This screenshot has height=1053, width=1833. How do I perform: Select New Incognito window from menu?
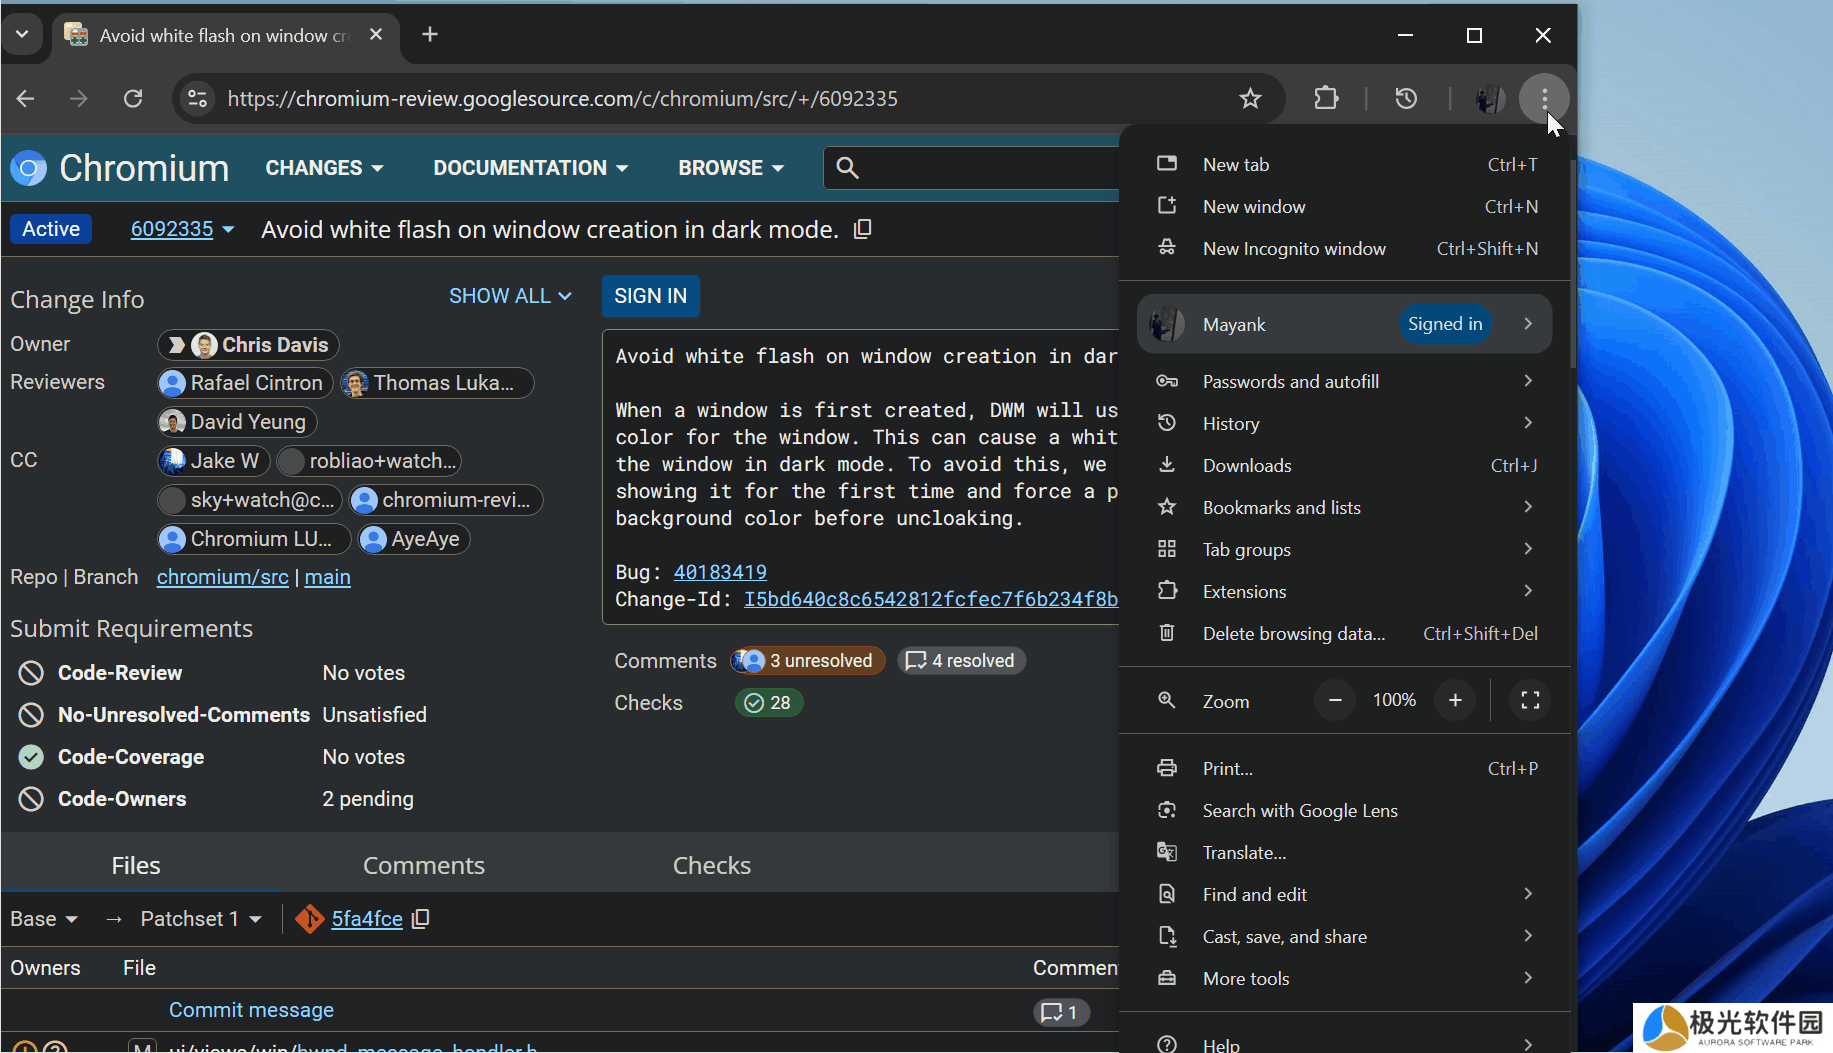(1294, 249)
